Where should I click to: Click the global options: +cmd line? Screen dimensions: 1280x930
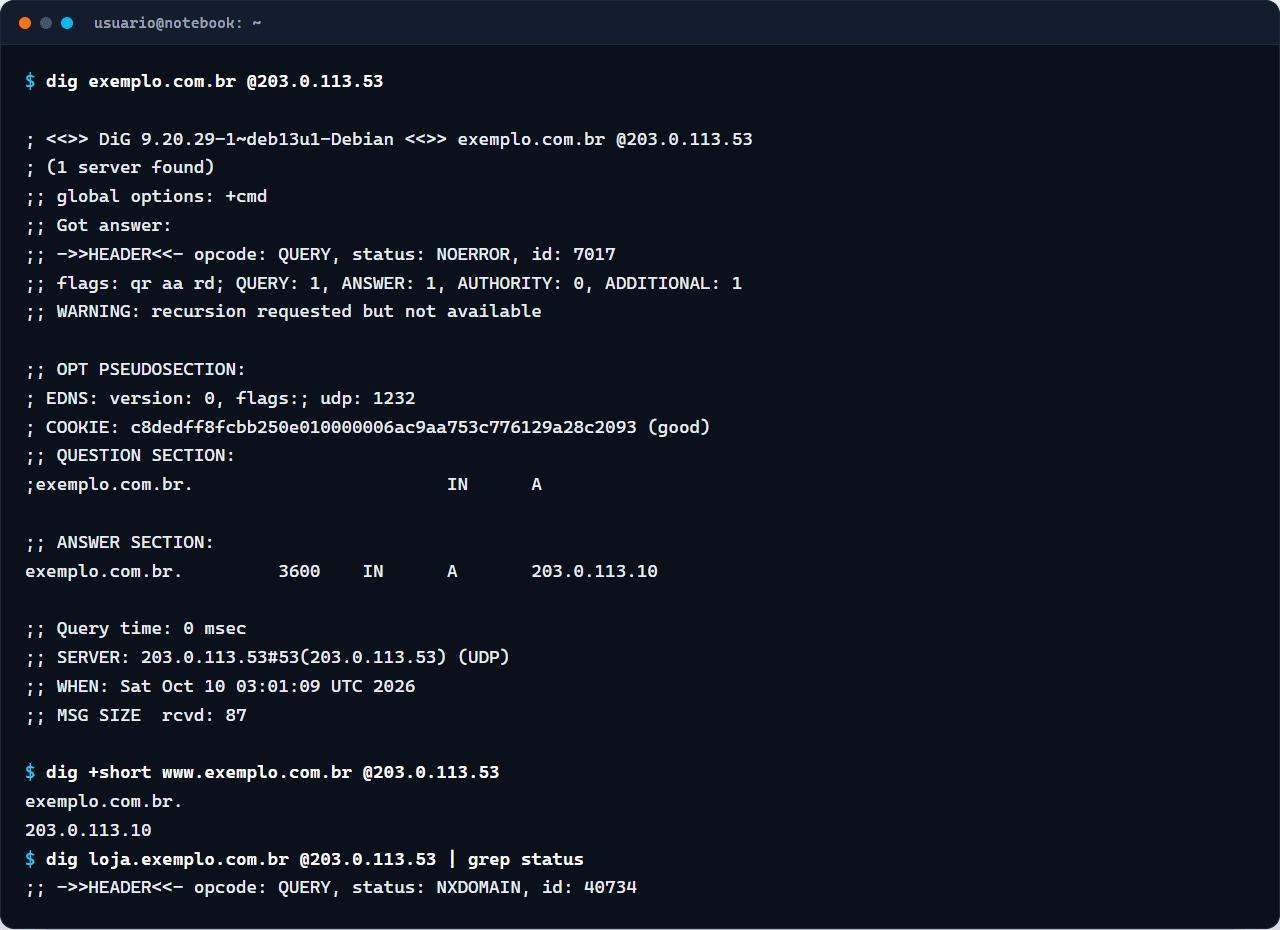146,196
